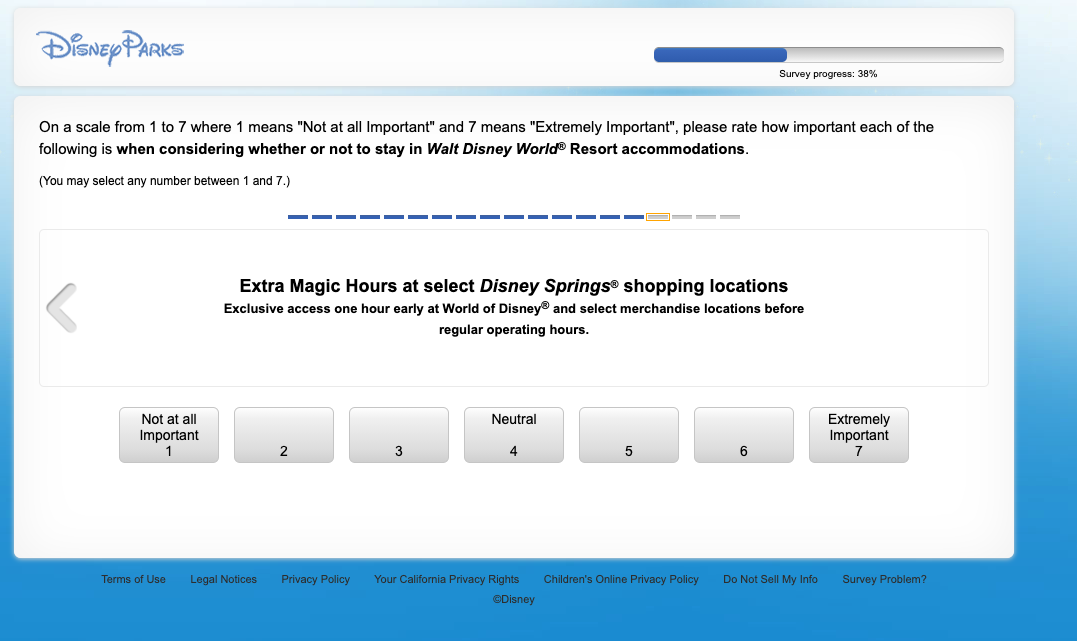The height and width of the screenshot is (641, 1077).
Task: Click the highlighted yellow progress segment
Action: pos(658,216)
